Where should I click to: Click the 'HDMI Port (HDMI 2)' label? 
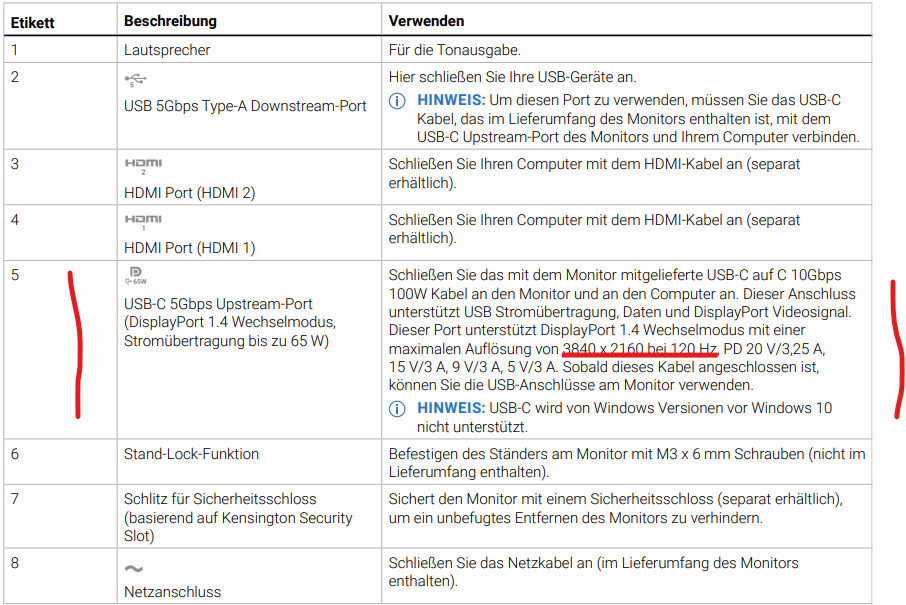[x=190, y=192]
